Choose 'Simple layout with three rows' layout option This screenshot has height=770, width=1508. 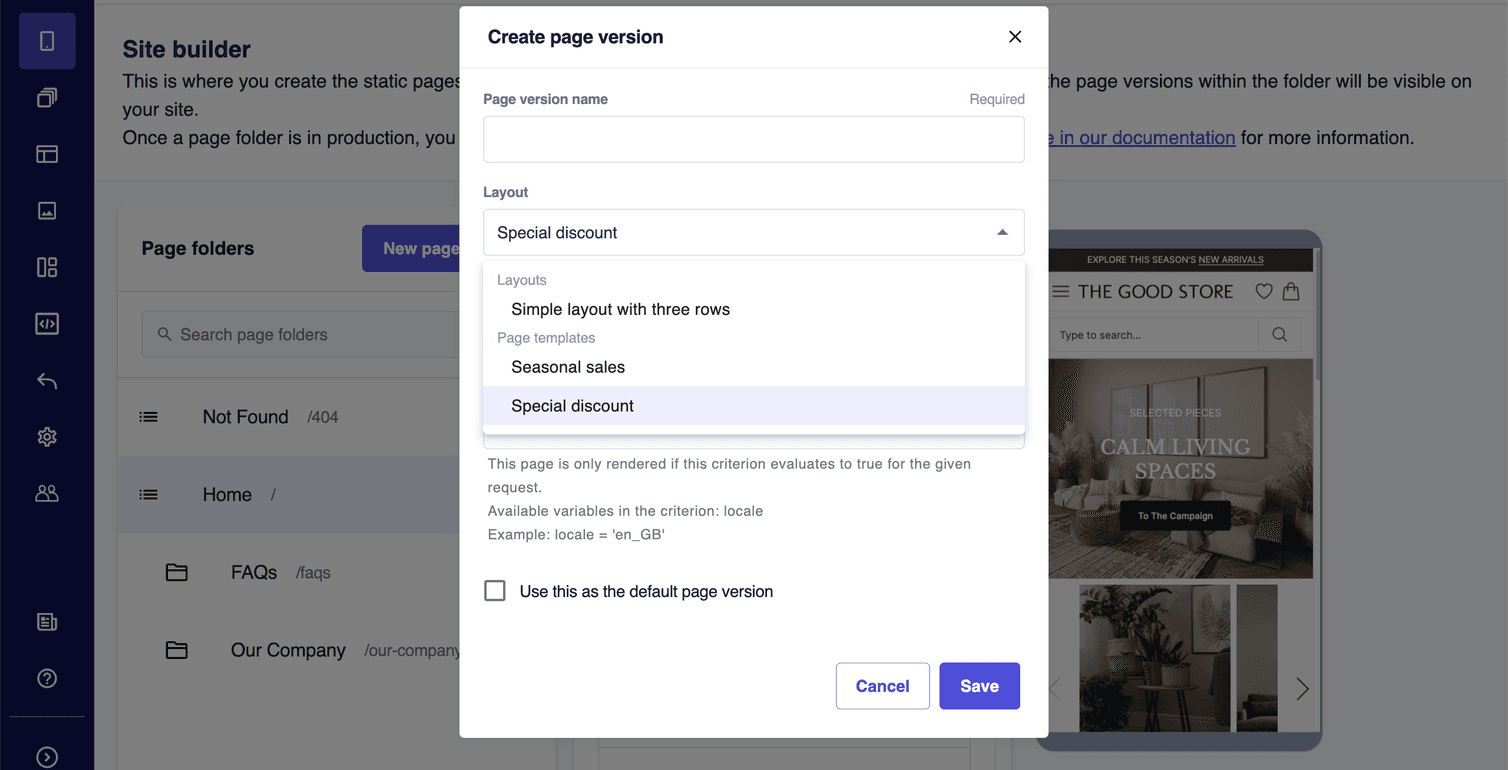coord(620,309)
